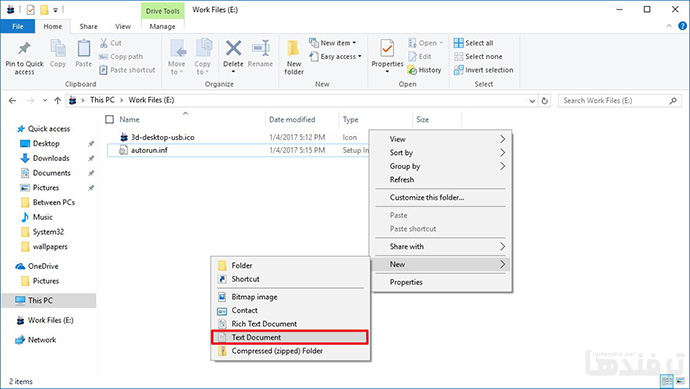Screen dimensions: 690x389
Task: Click Edit in the Open group
Action: (x=420, y=56)
